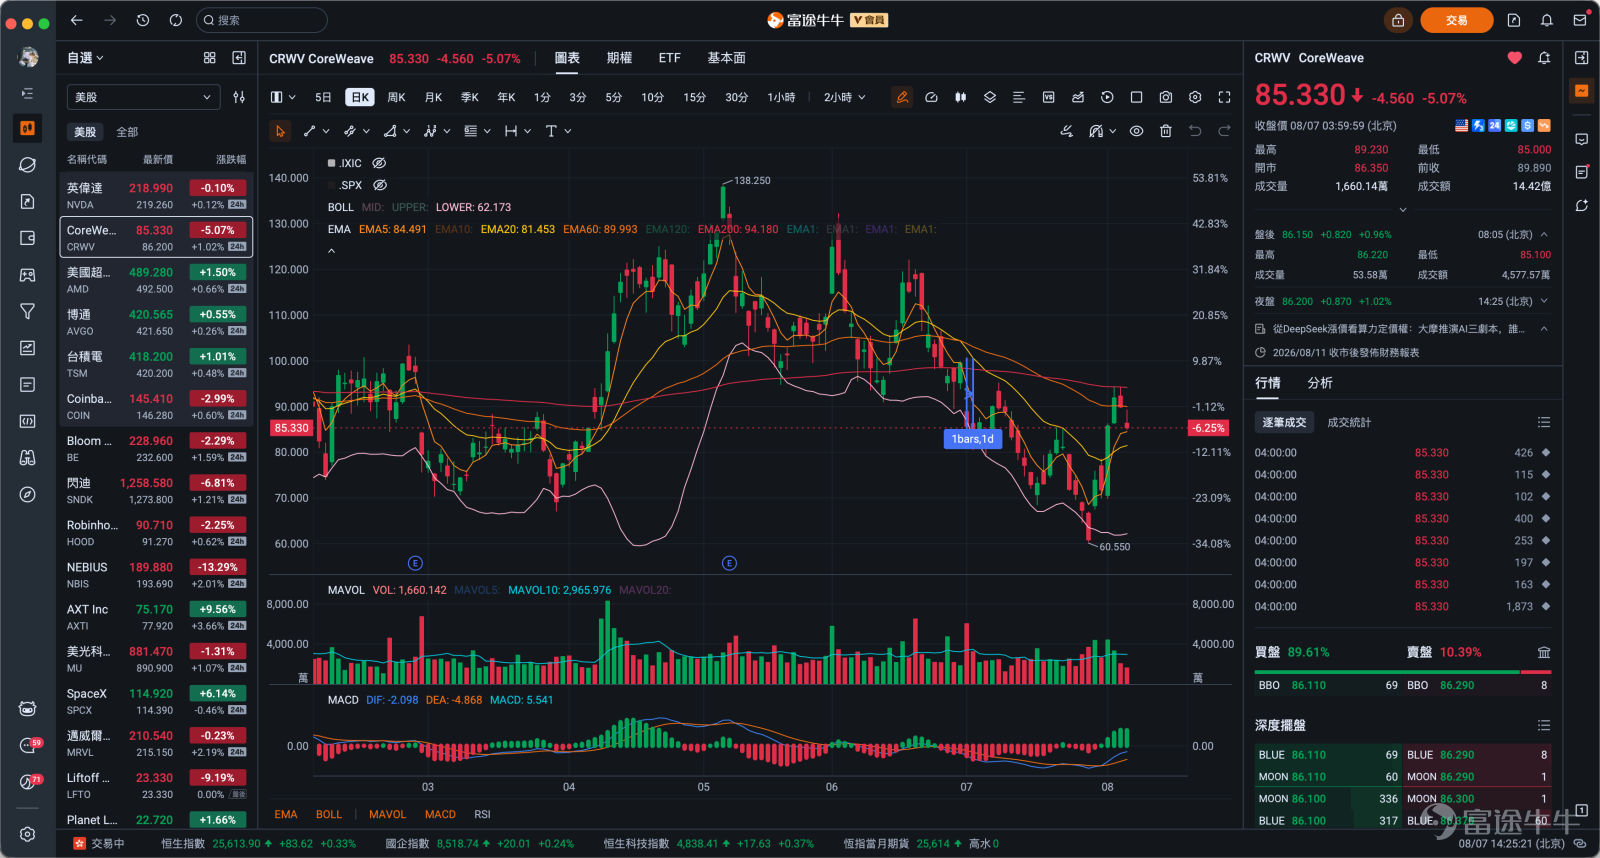Go back with the left arrow
This screenshot has height=858, width=1600.
(77, 20)
